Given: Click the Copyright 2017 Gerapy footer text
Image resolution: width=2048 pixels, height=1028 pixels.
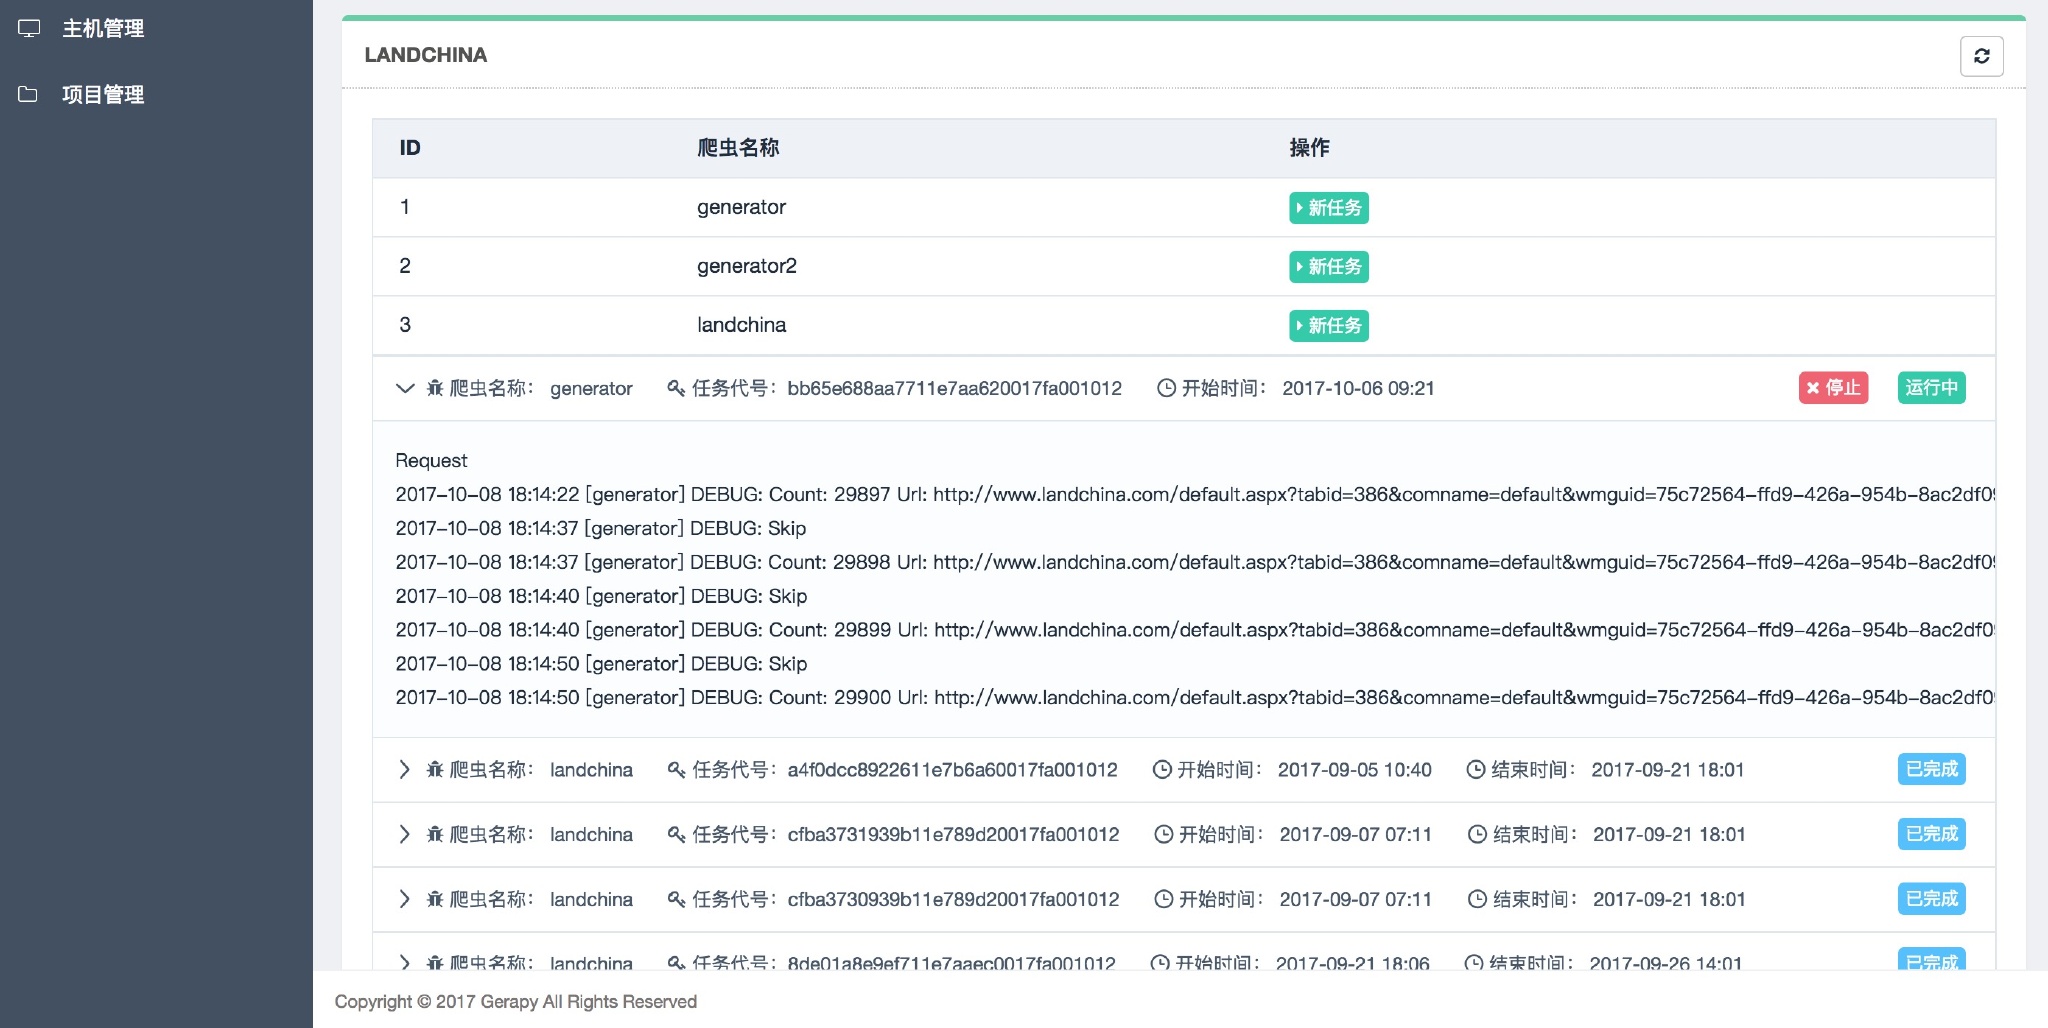Looking at the screenshot, I should pos(516,1001).
